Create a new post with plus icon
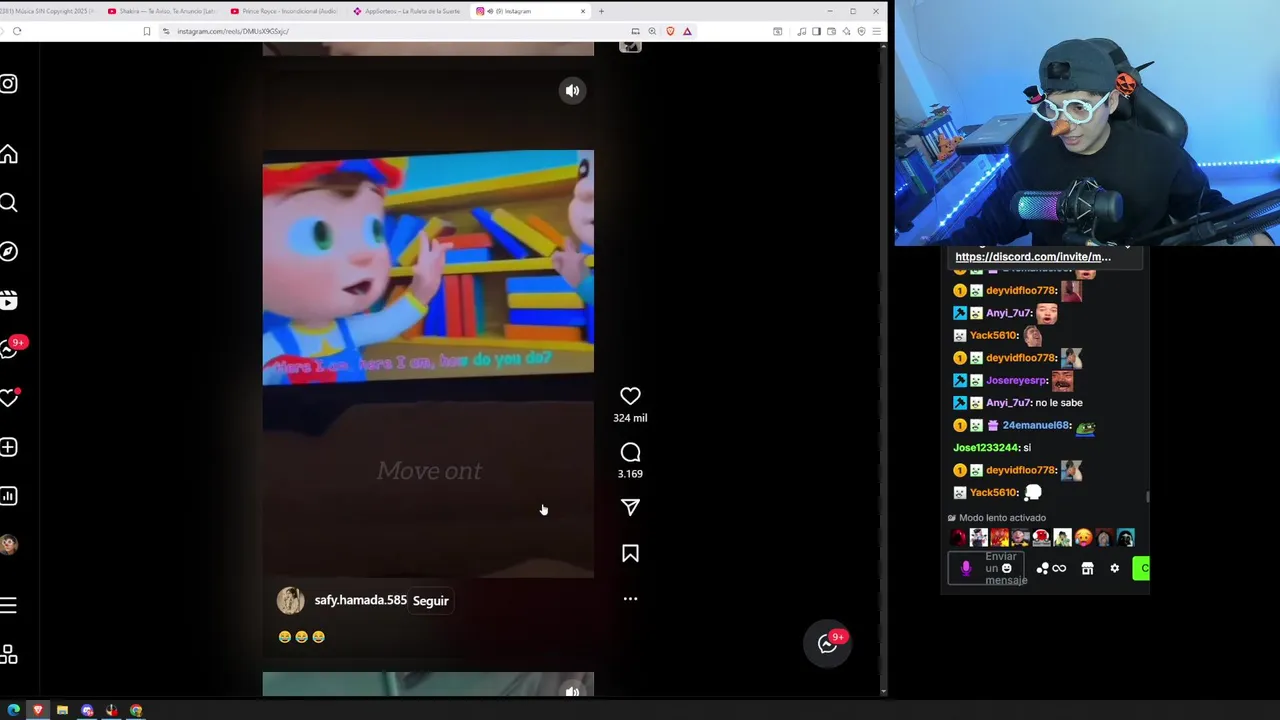Viewport: 1280px width, 720px height. (9, 447)
